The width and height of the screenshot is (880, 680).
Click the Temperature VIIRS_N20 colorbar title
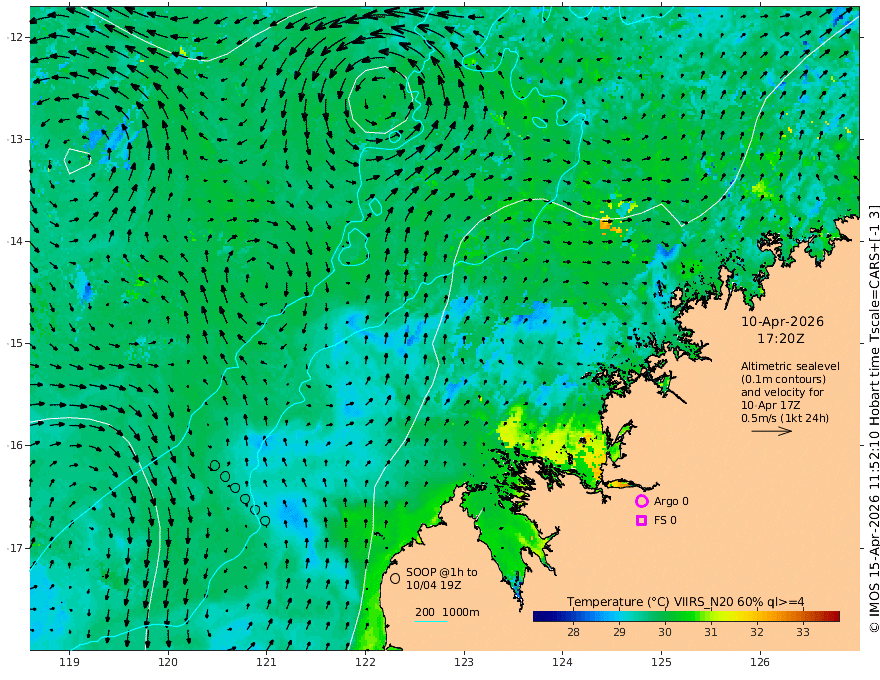(x=685, y=602)
